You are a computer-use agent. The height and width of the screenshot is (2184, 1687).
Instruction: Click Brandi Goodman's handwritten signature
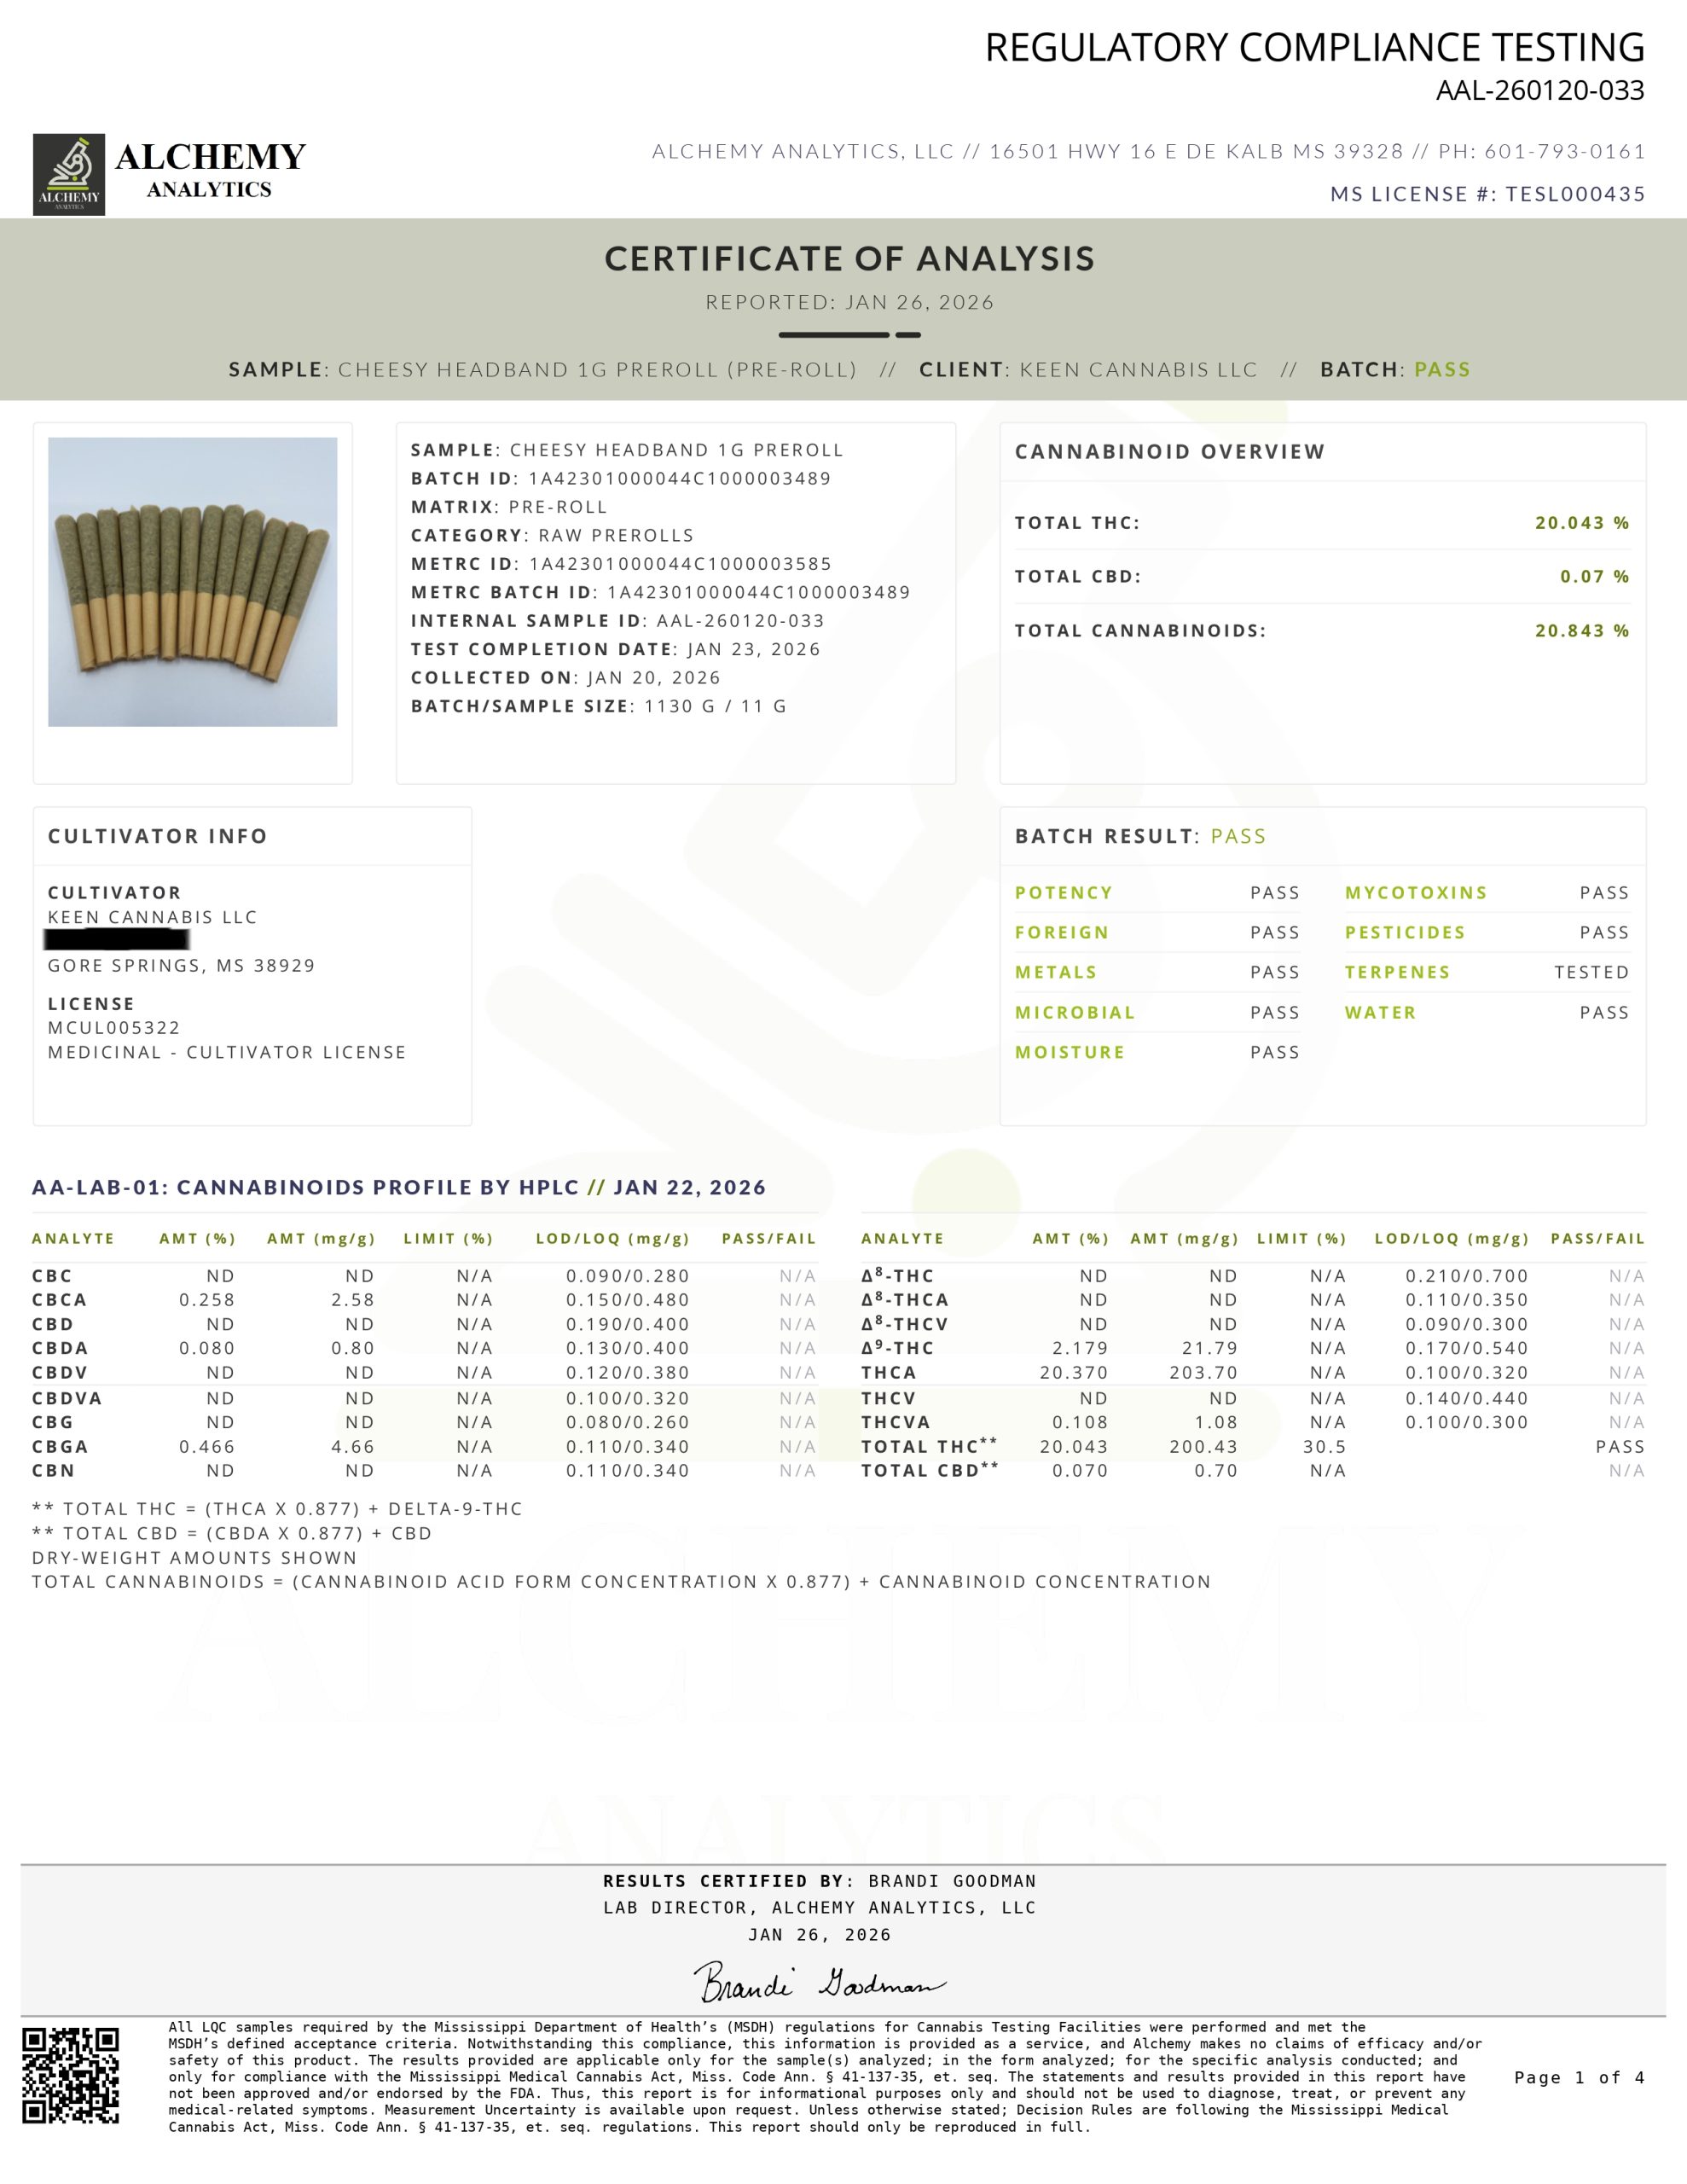point(818,1982)
